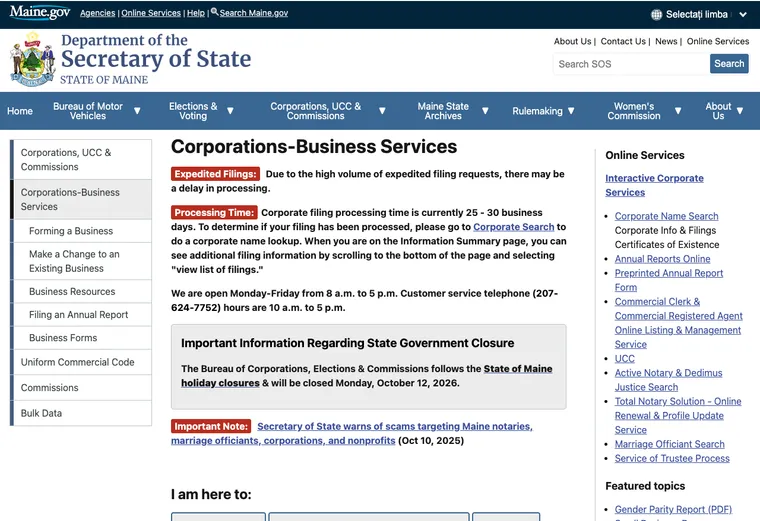
Task: Click the globe icon by Selectați limba
Action: 656,15
